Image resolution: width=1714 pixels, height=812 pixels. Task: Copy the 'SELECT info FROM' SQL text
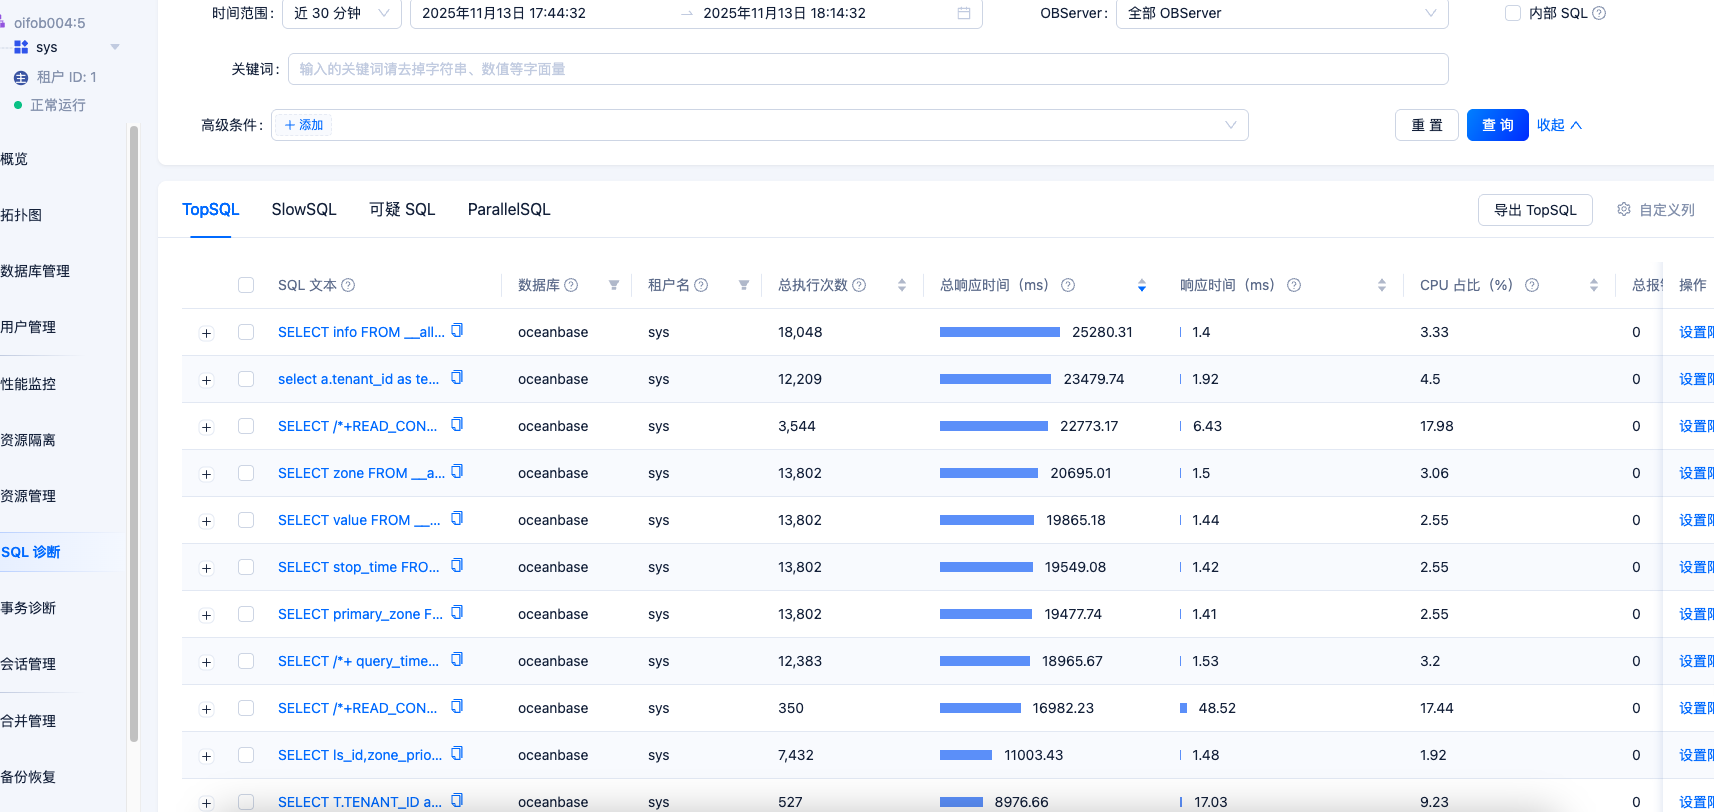tap(457, 331)
